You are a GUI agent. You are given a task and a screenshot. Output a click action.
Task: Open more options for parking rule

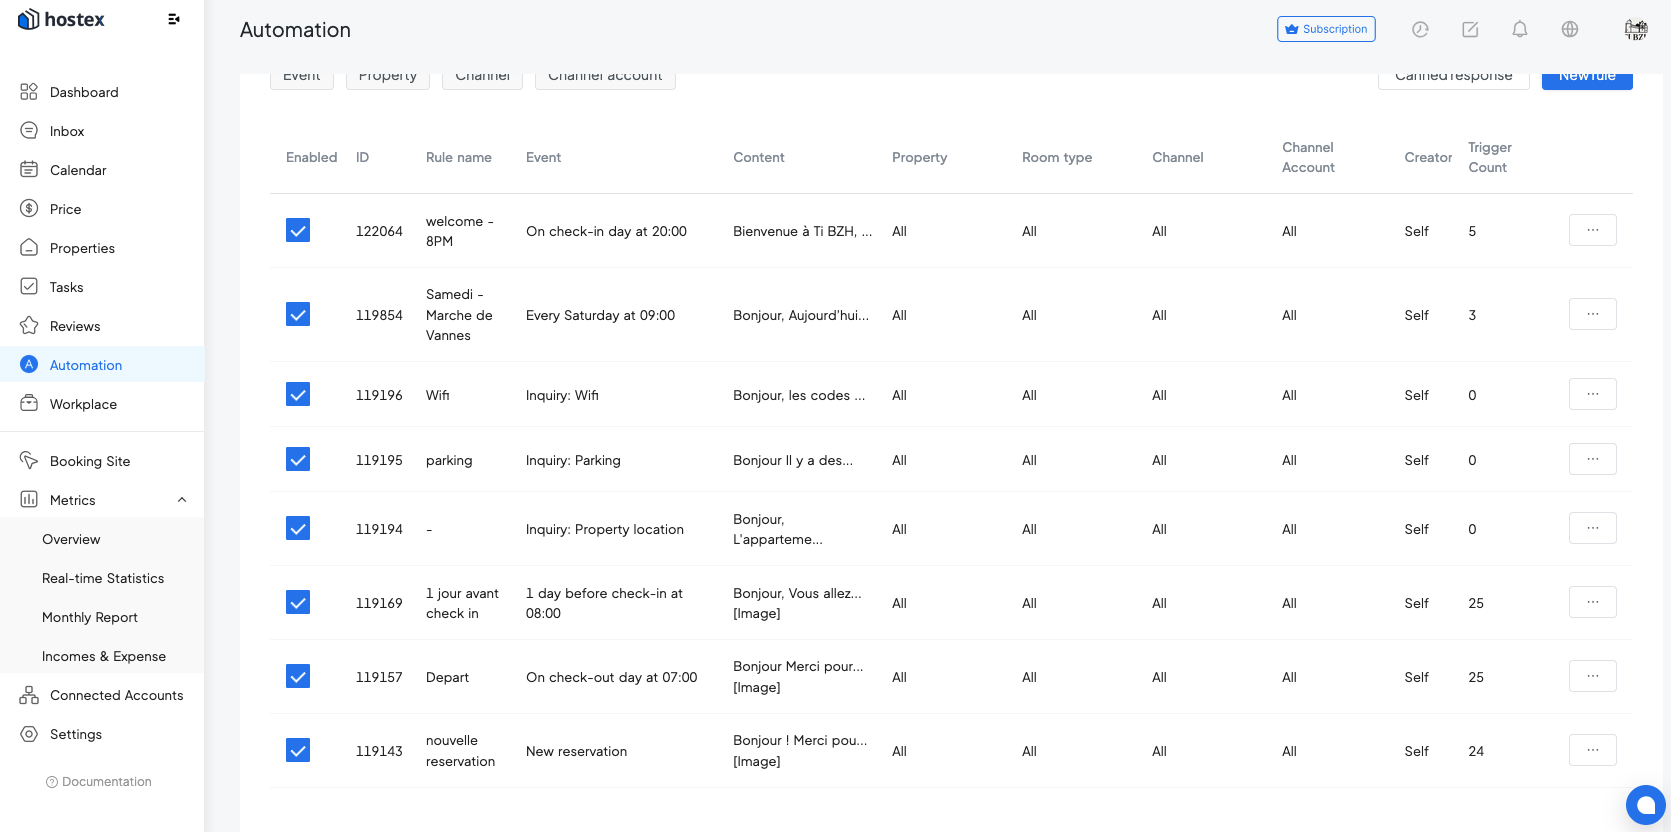click(x=1592, y=459)
